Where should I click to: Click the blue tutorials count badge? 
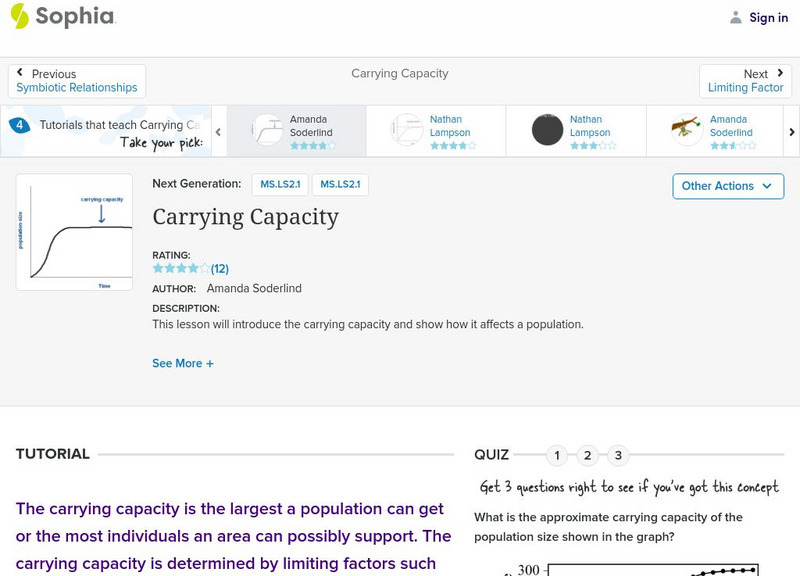pyautogui.click(x=18, y=125)
